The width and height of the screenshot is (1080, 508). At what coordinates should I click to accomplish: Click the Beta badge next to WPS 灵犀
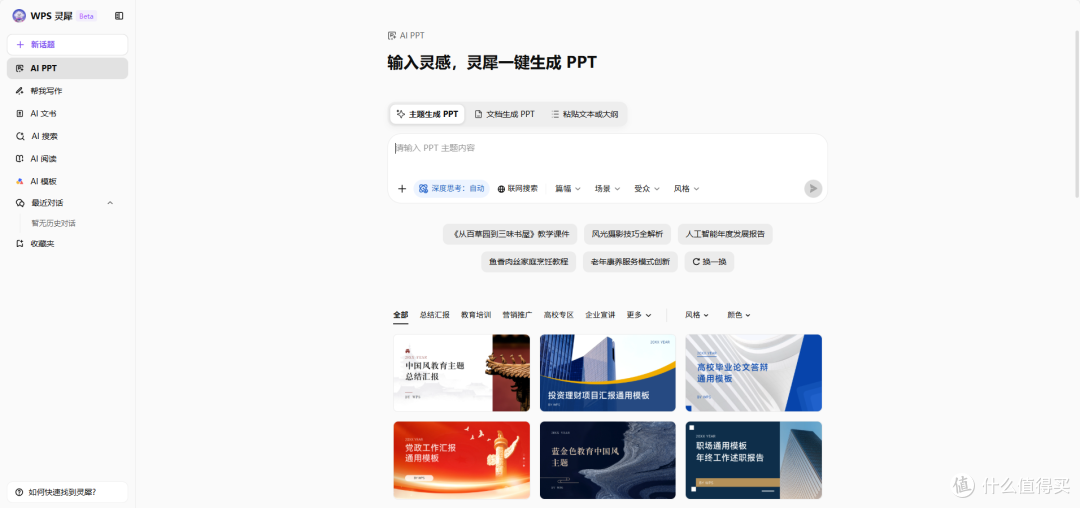[86, 16]
